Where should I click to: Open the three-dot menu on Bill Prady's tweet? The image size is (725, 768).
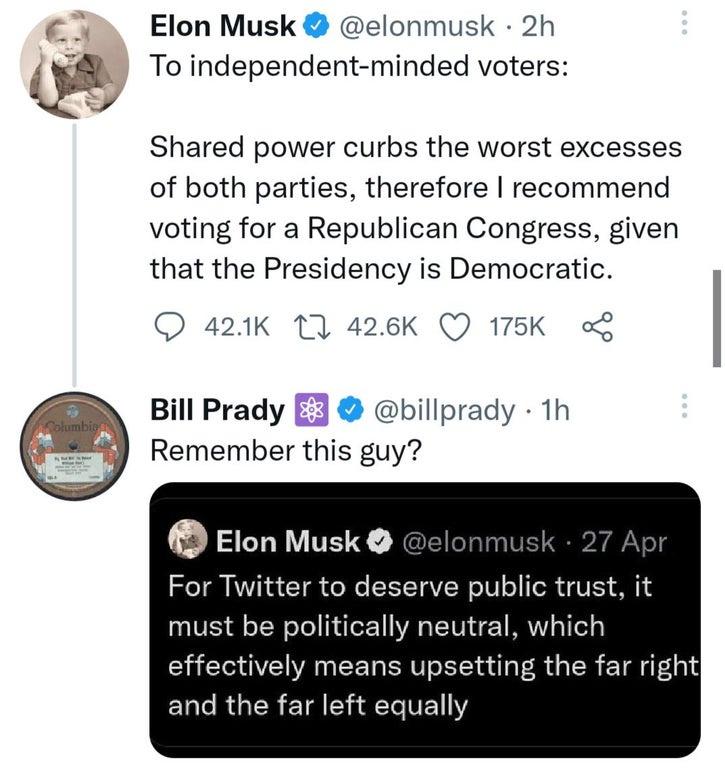685,407
